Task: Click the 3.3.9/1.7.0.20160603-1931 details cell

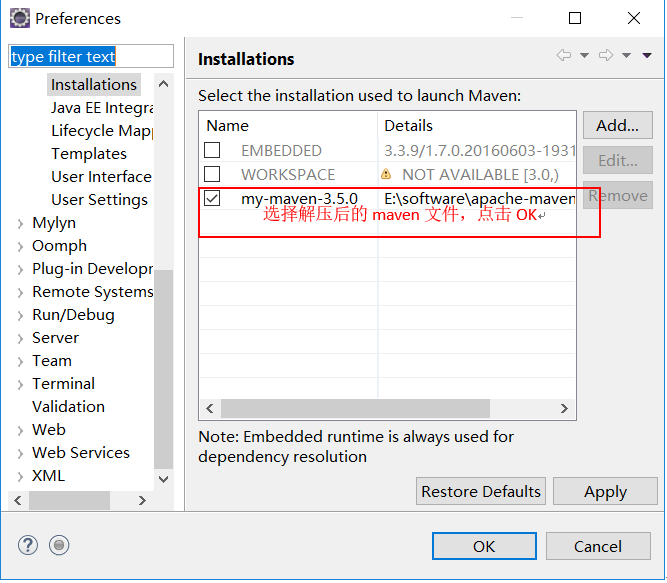Action: [x=479, y=151]
